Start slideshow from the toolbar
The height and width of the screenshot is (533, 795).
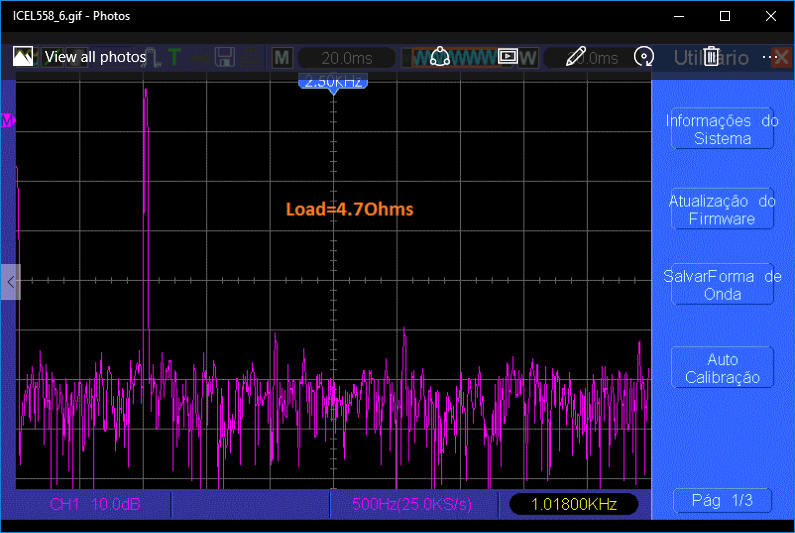[x=508, y=57]
